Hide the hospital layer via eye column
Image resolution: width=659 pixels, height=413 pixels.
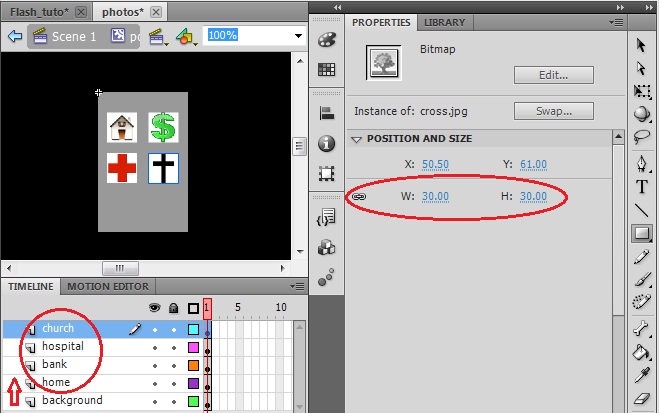tap(155, 348)
